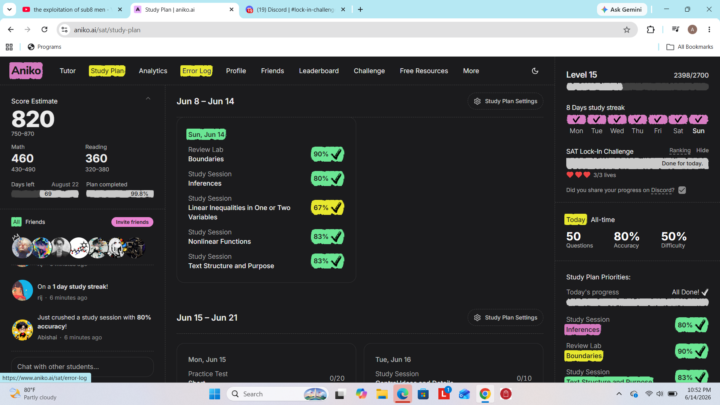Open the Mail app on taskbar
This screenshot has height=405, width=720.
[x=464, y=394]
